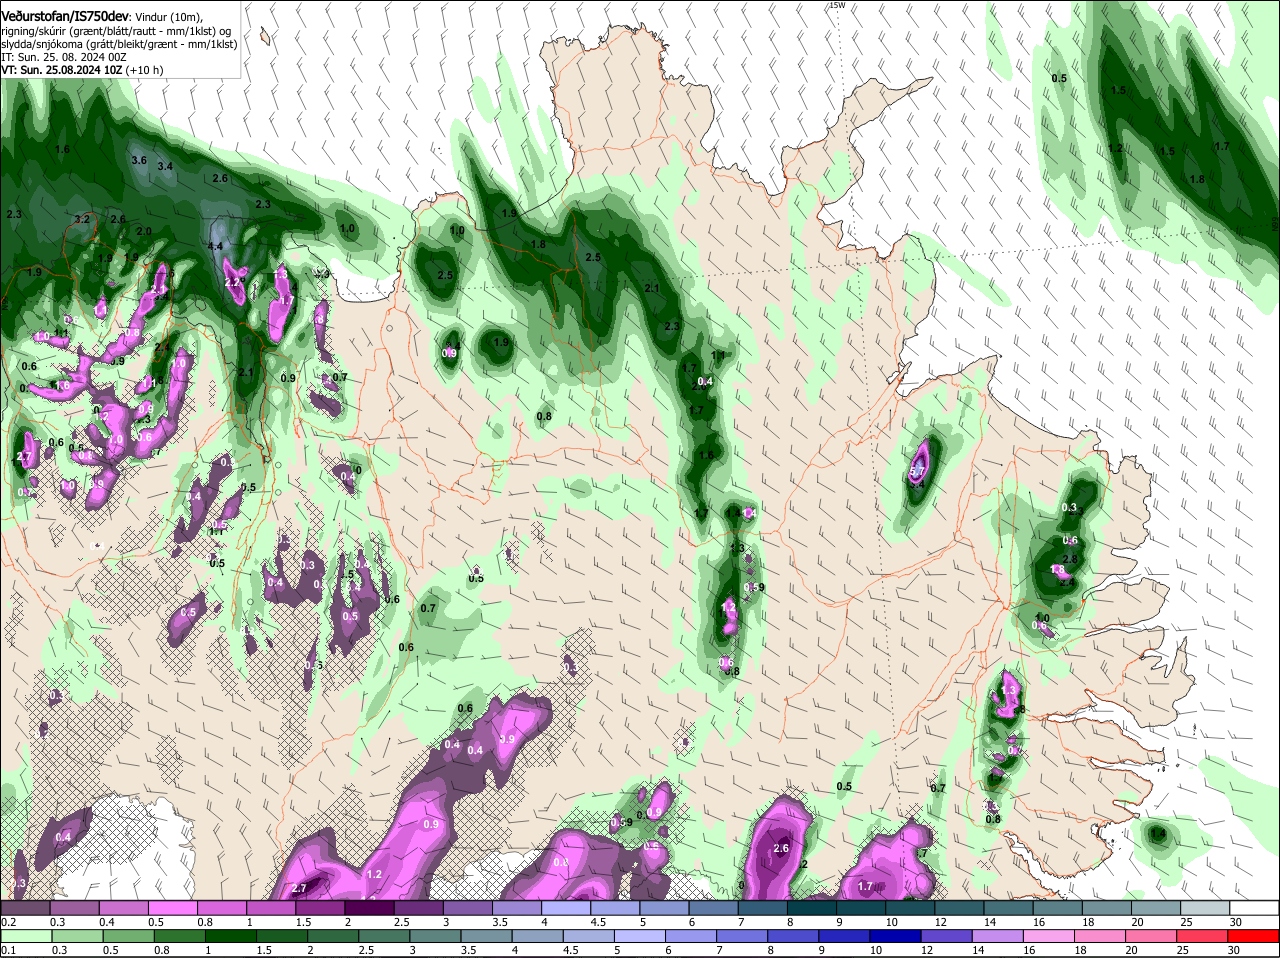Click the 2.8 precipitation value in the east
1280x958 pixels.
click(x=1070, y=559)
